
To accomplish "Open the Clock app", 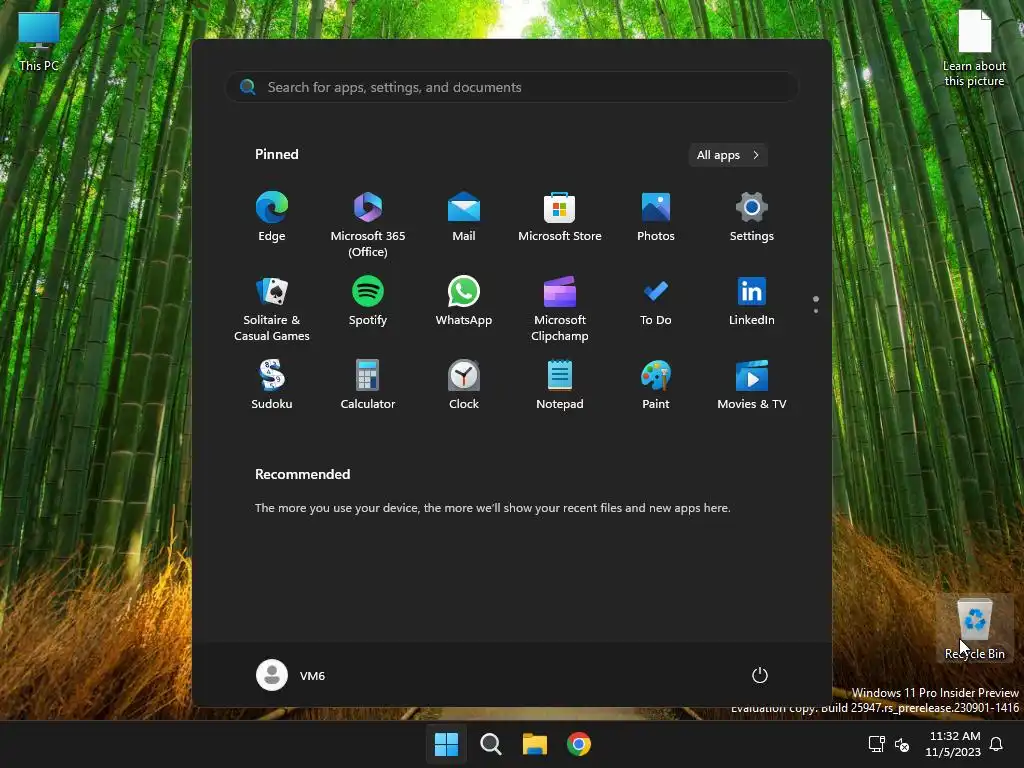I will click(x=464, y=385).
